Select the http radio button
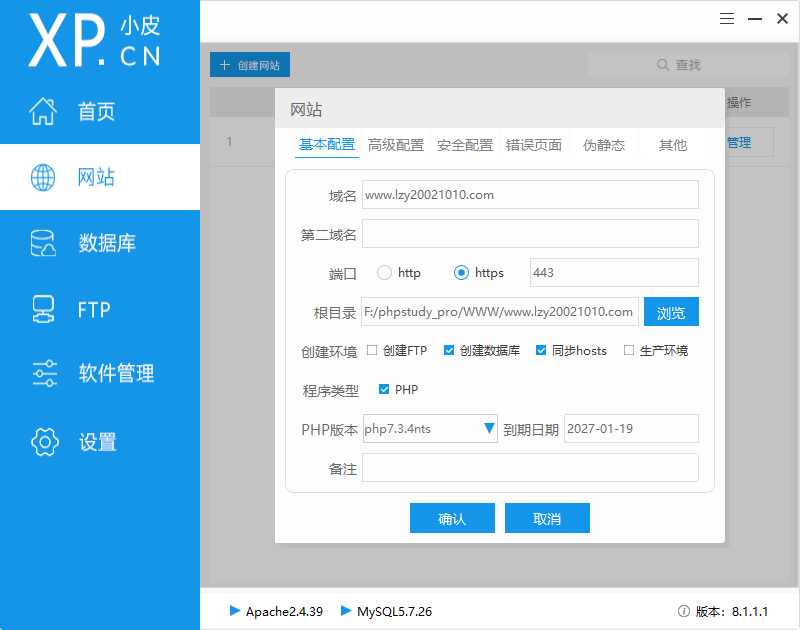The height and width of the screenshot is (630, 800). coord(384,272)
